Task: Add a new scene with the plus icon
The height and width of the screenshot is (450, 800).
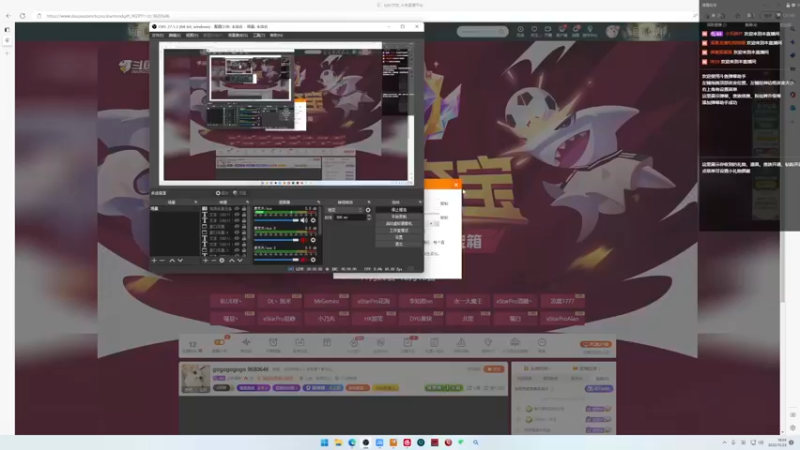Action: (154, 260)
